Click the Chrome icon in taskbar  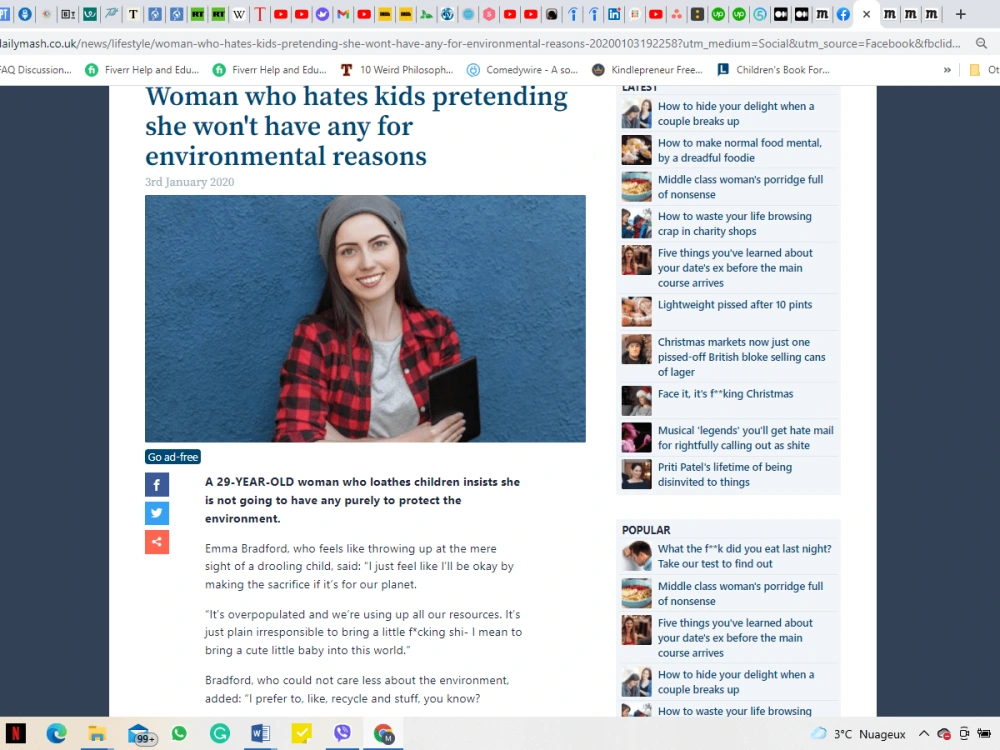click(x=383, y=733)
